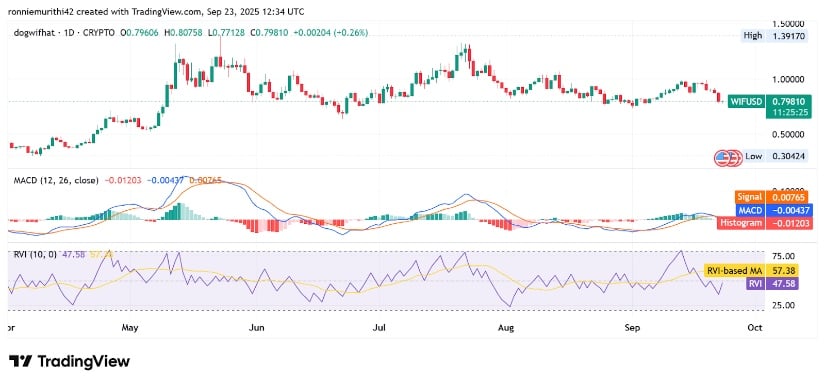This screenshot has width=825, height=384.
Task: Click the orange Signal axis label
Action: tap(749, 197)
